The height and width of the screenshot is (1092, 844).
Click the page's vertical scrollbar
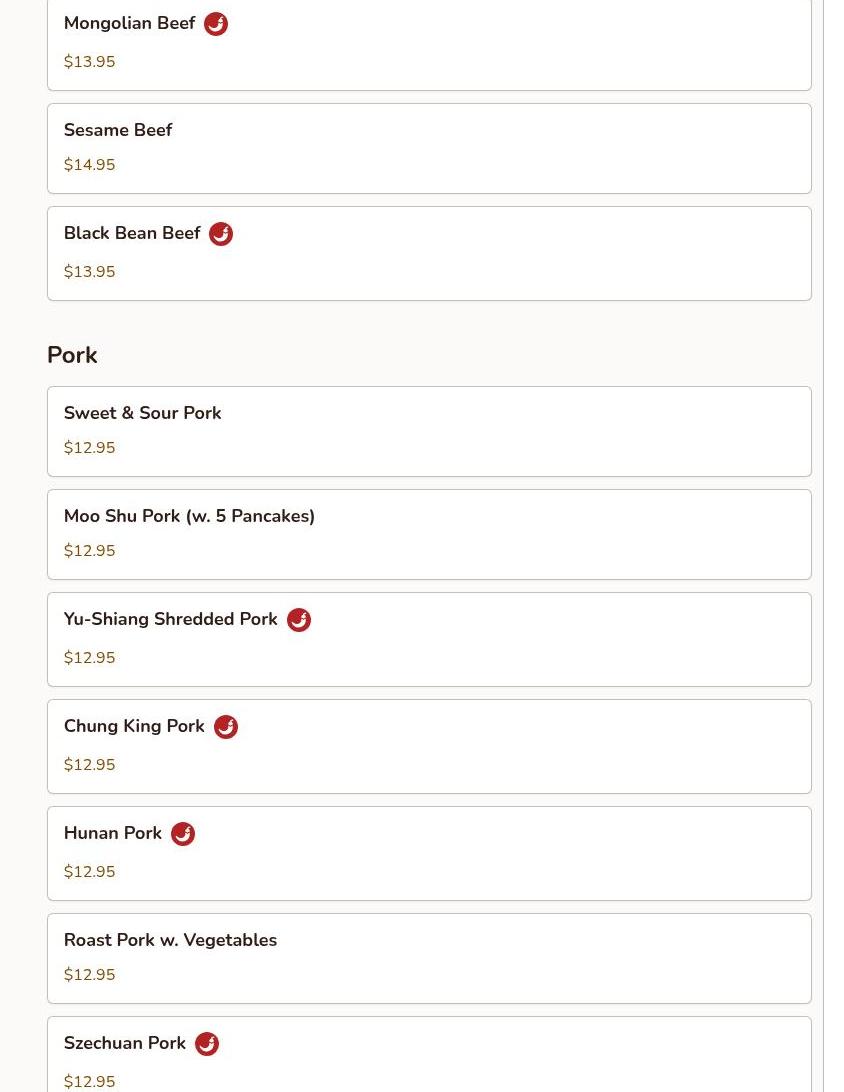[832, 546]
